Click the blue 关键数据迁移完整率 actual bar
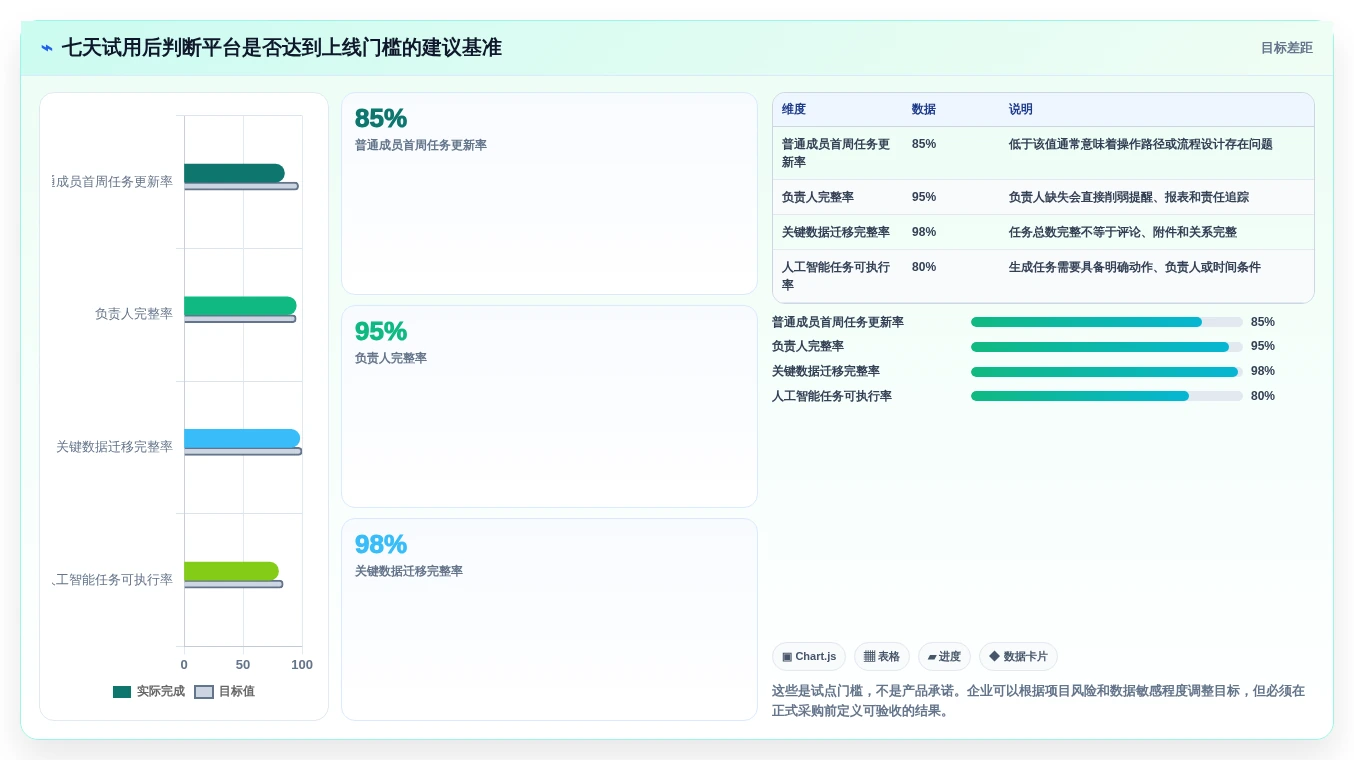This screenshot has width=1354, height=760. coord(242,439)
